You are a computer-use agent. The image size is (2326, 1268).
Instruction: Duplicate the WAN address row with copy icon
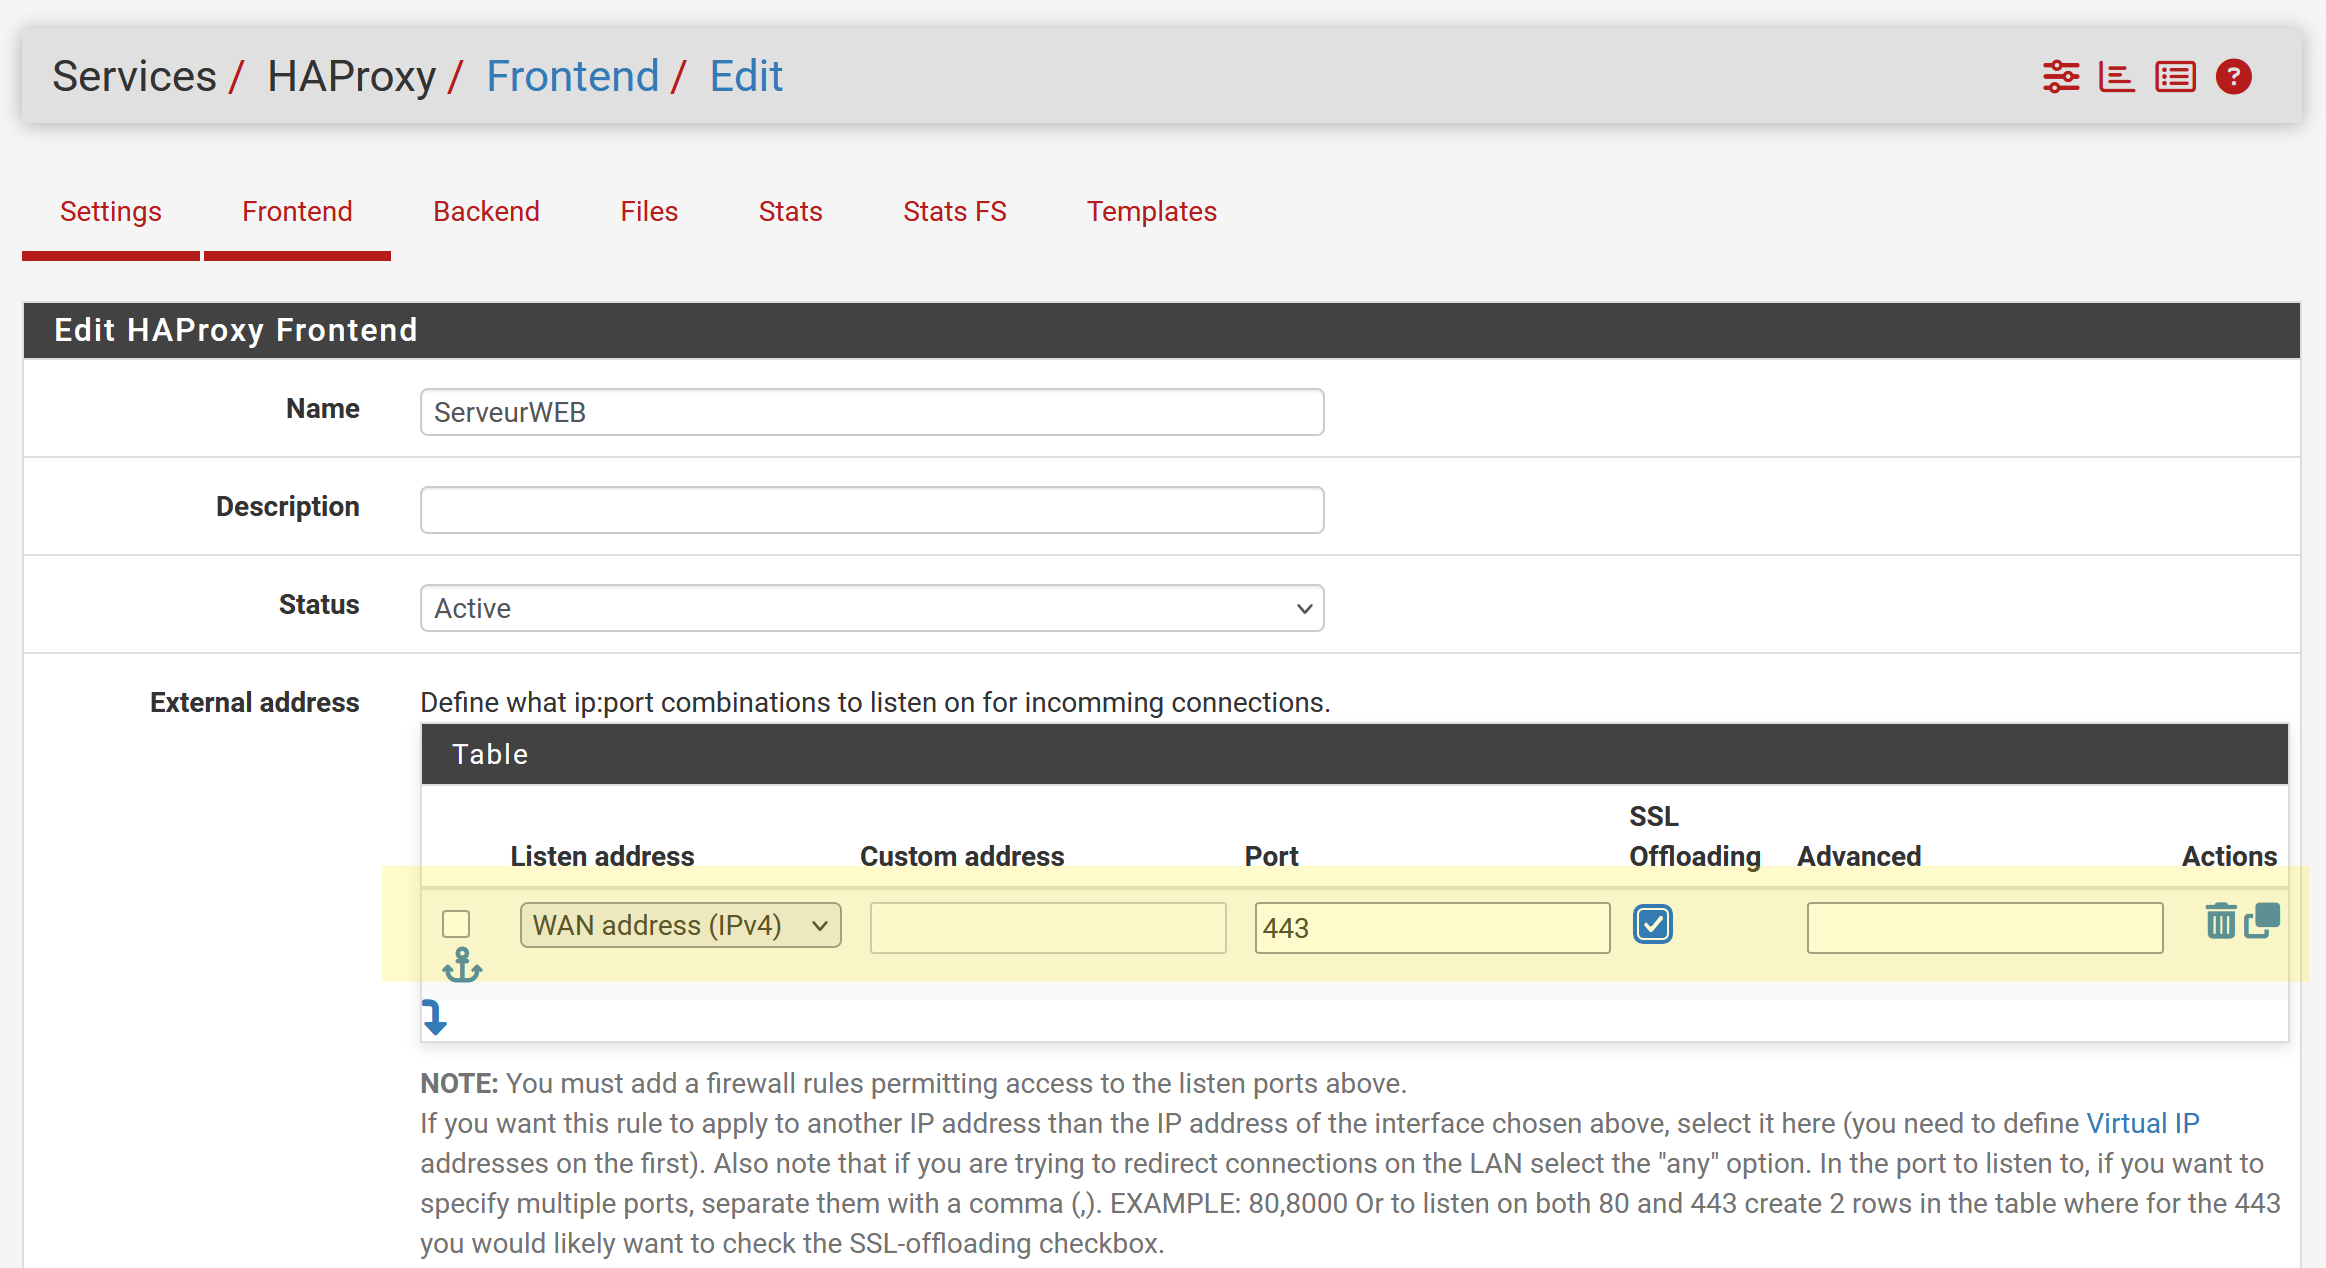click(2262, 920)
